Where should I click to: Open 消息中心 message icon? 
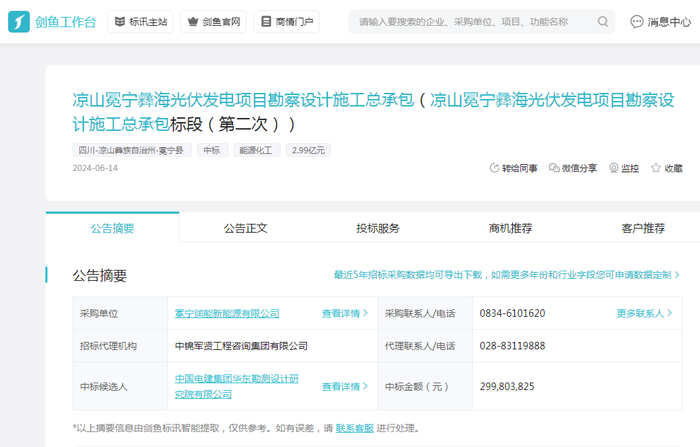tap(637, 22)
